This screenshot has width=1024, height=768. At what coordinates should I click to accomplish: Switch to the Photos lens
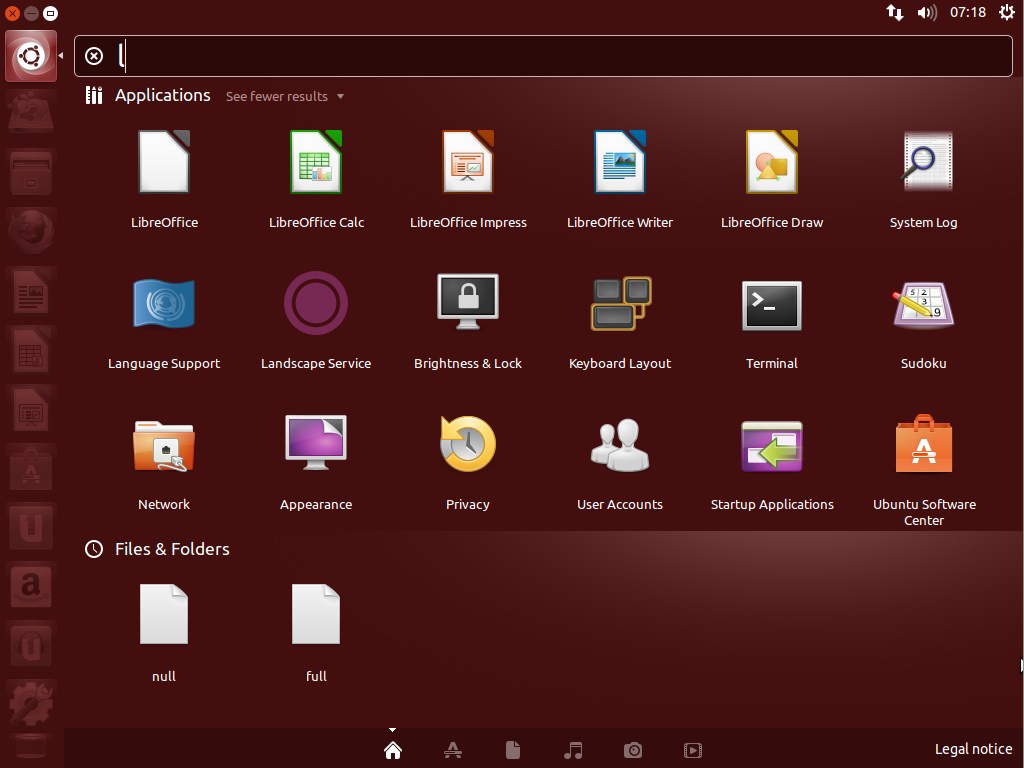coord(632,750)
